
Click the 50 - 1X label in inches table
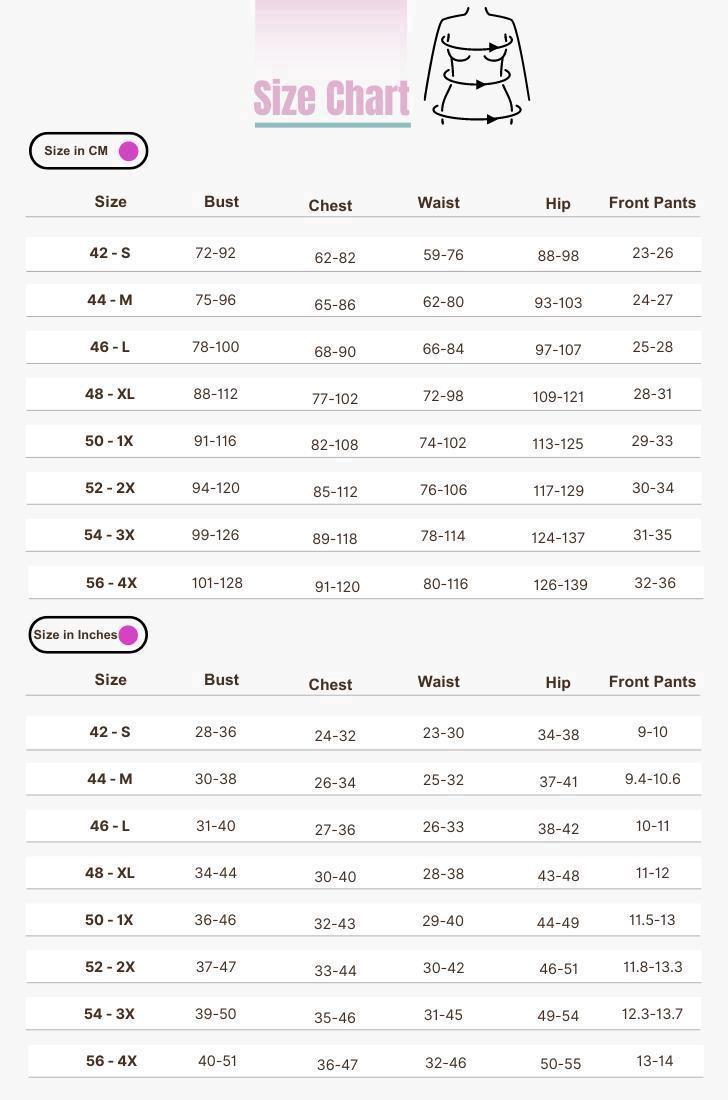[109, 920]
